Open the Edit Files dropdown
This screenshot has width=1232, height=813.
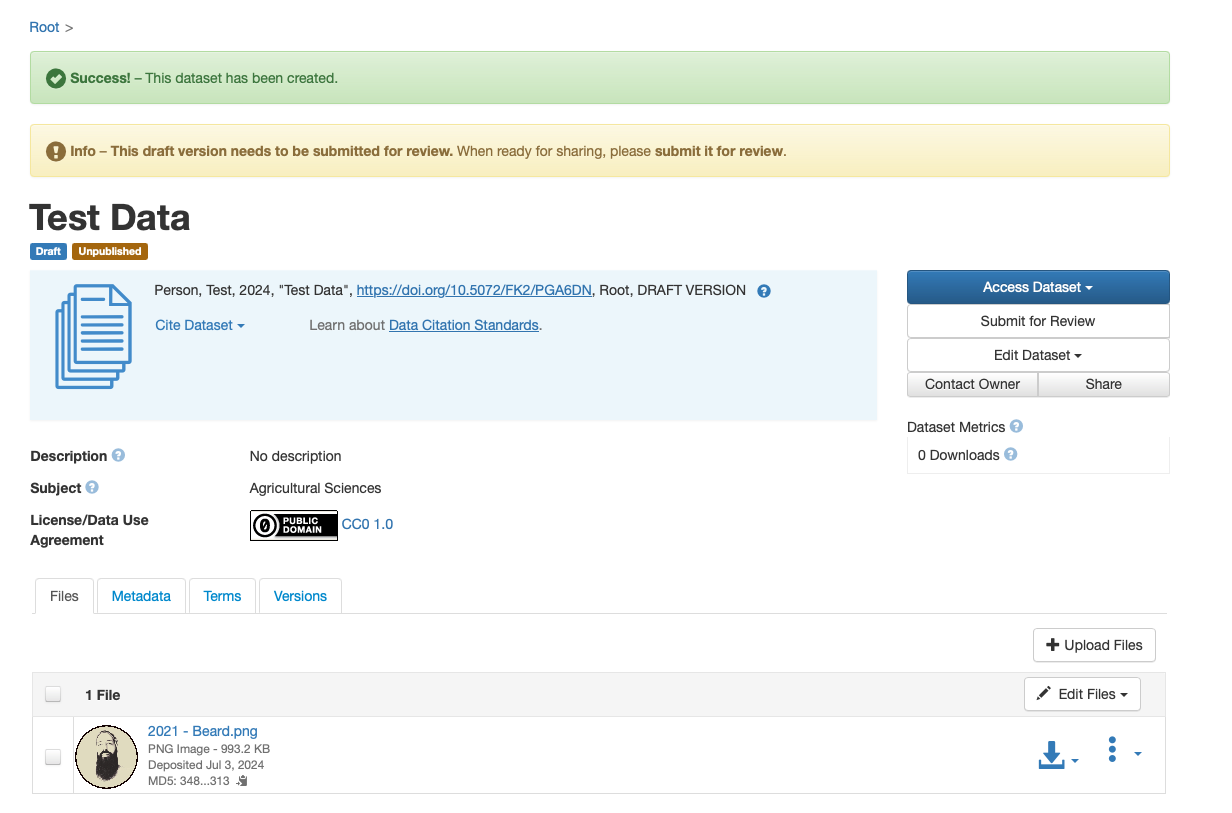1081,694
